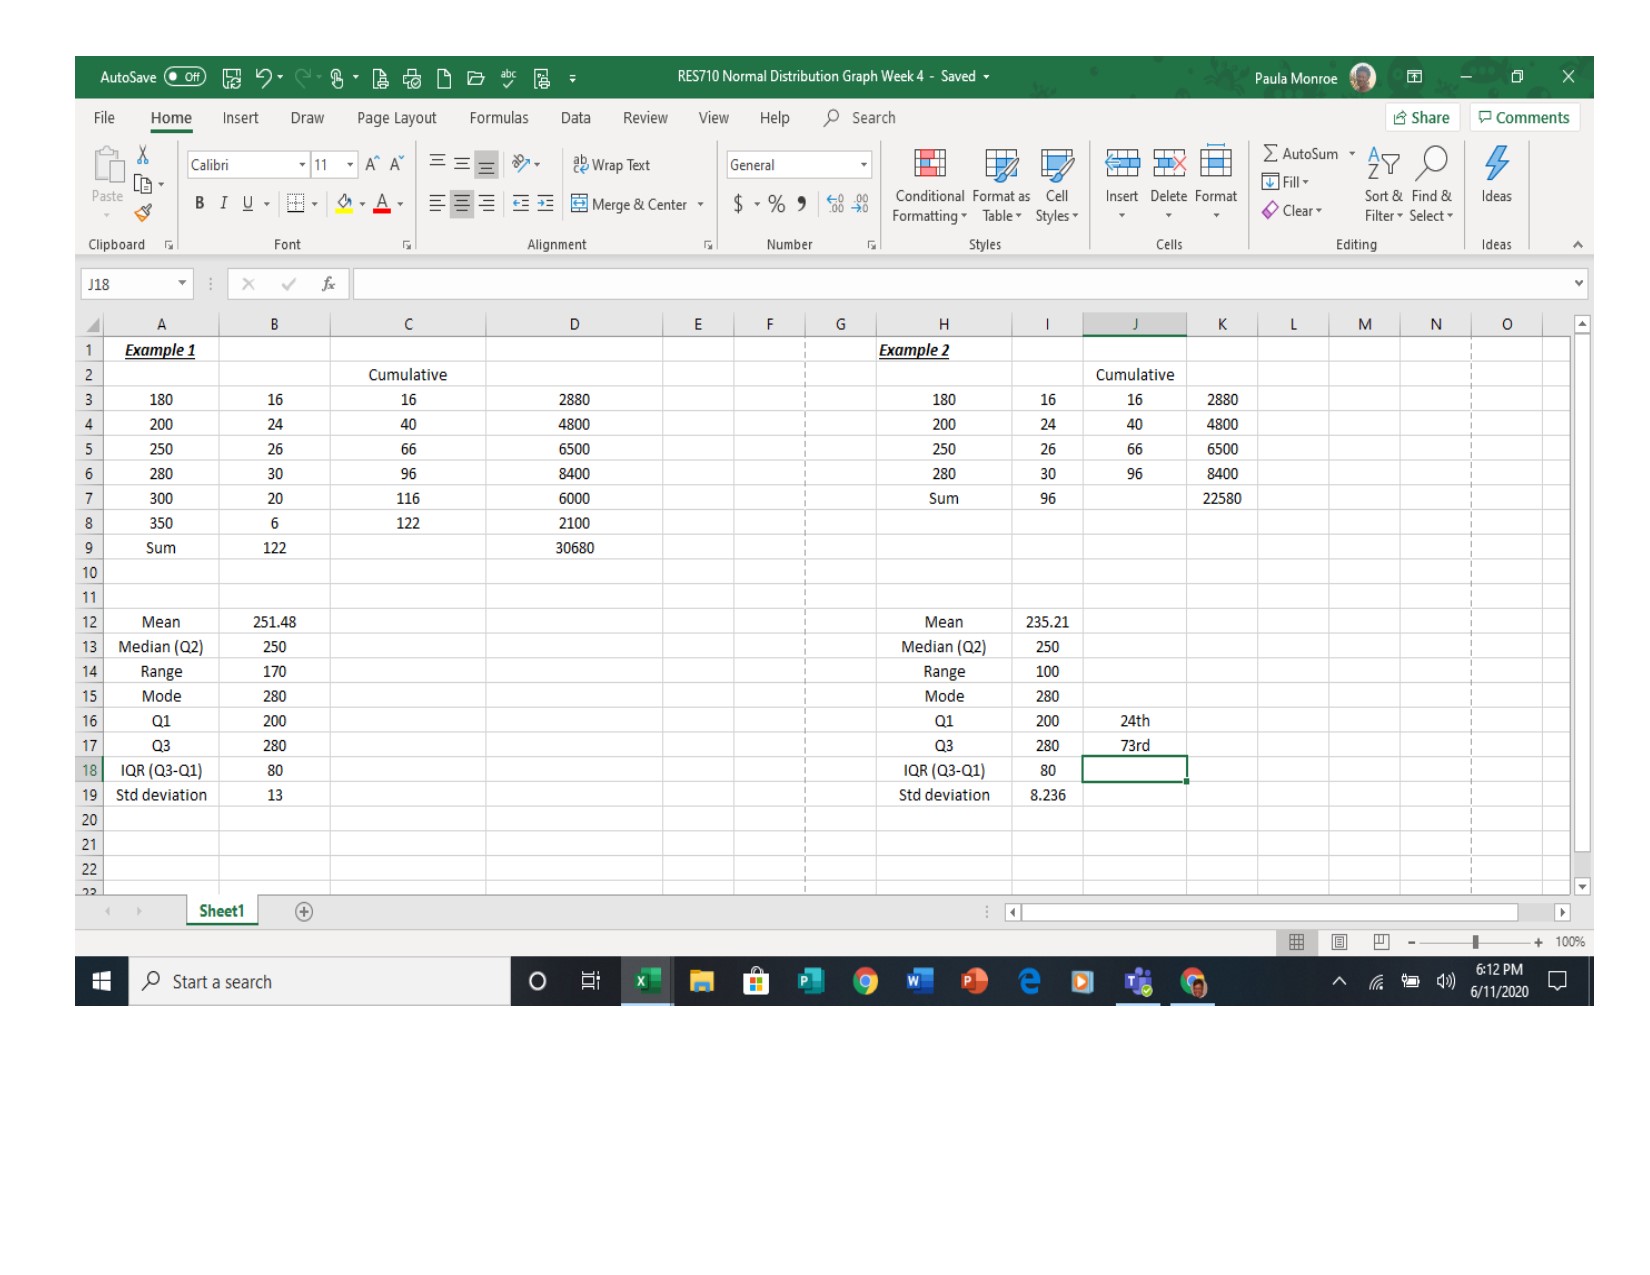Apply the red font color

[x=382, y=203]
